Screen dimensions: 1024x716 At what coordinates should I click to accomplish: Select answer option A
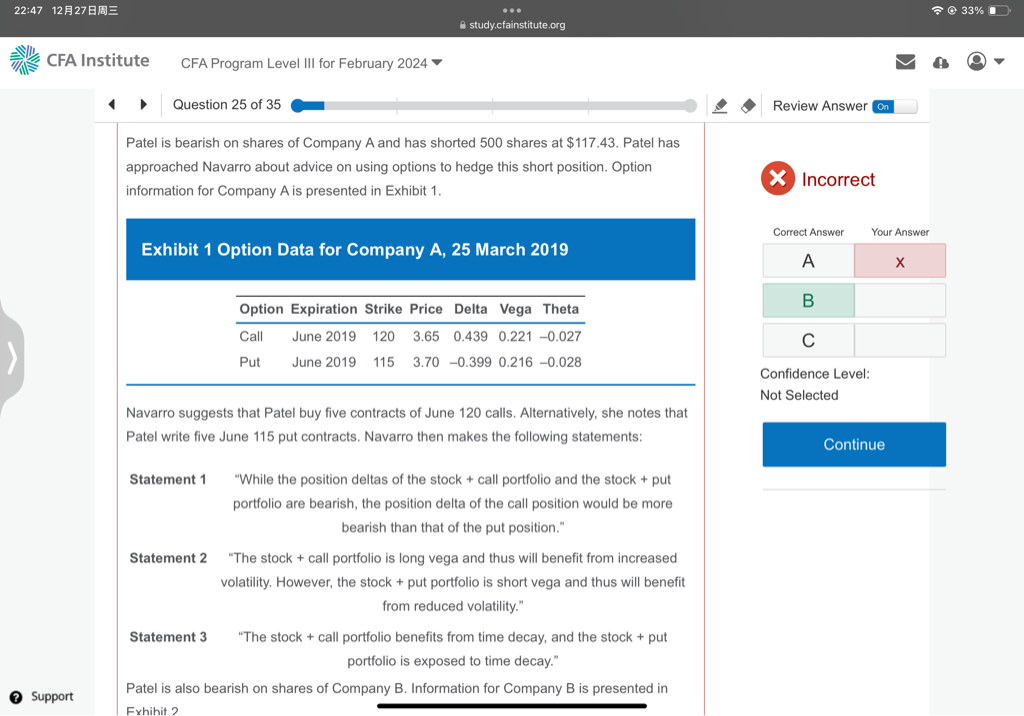(808, 261)
